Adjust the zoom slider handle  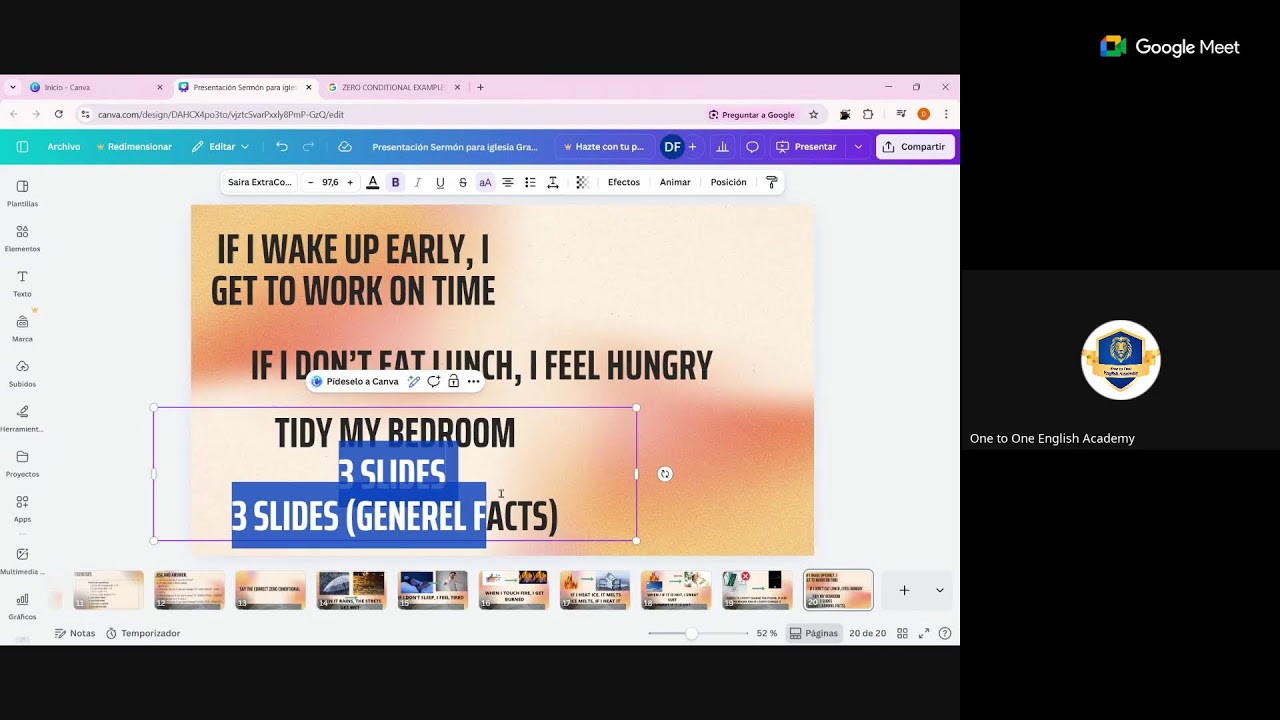click(691, 633)
